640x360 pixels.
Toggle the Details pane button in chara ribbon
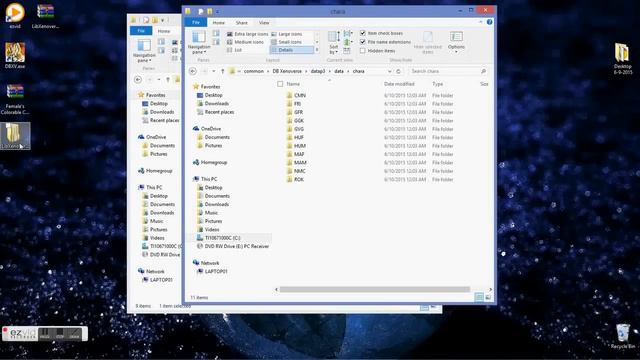(216, 42)
